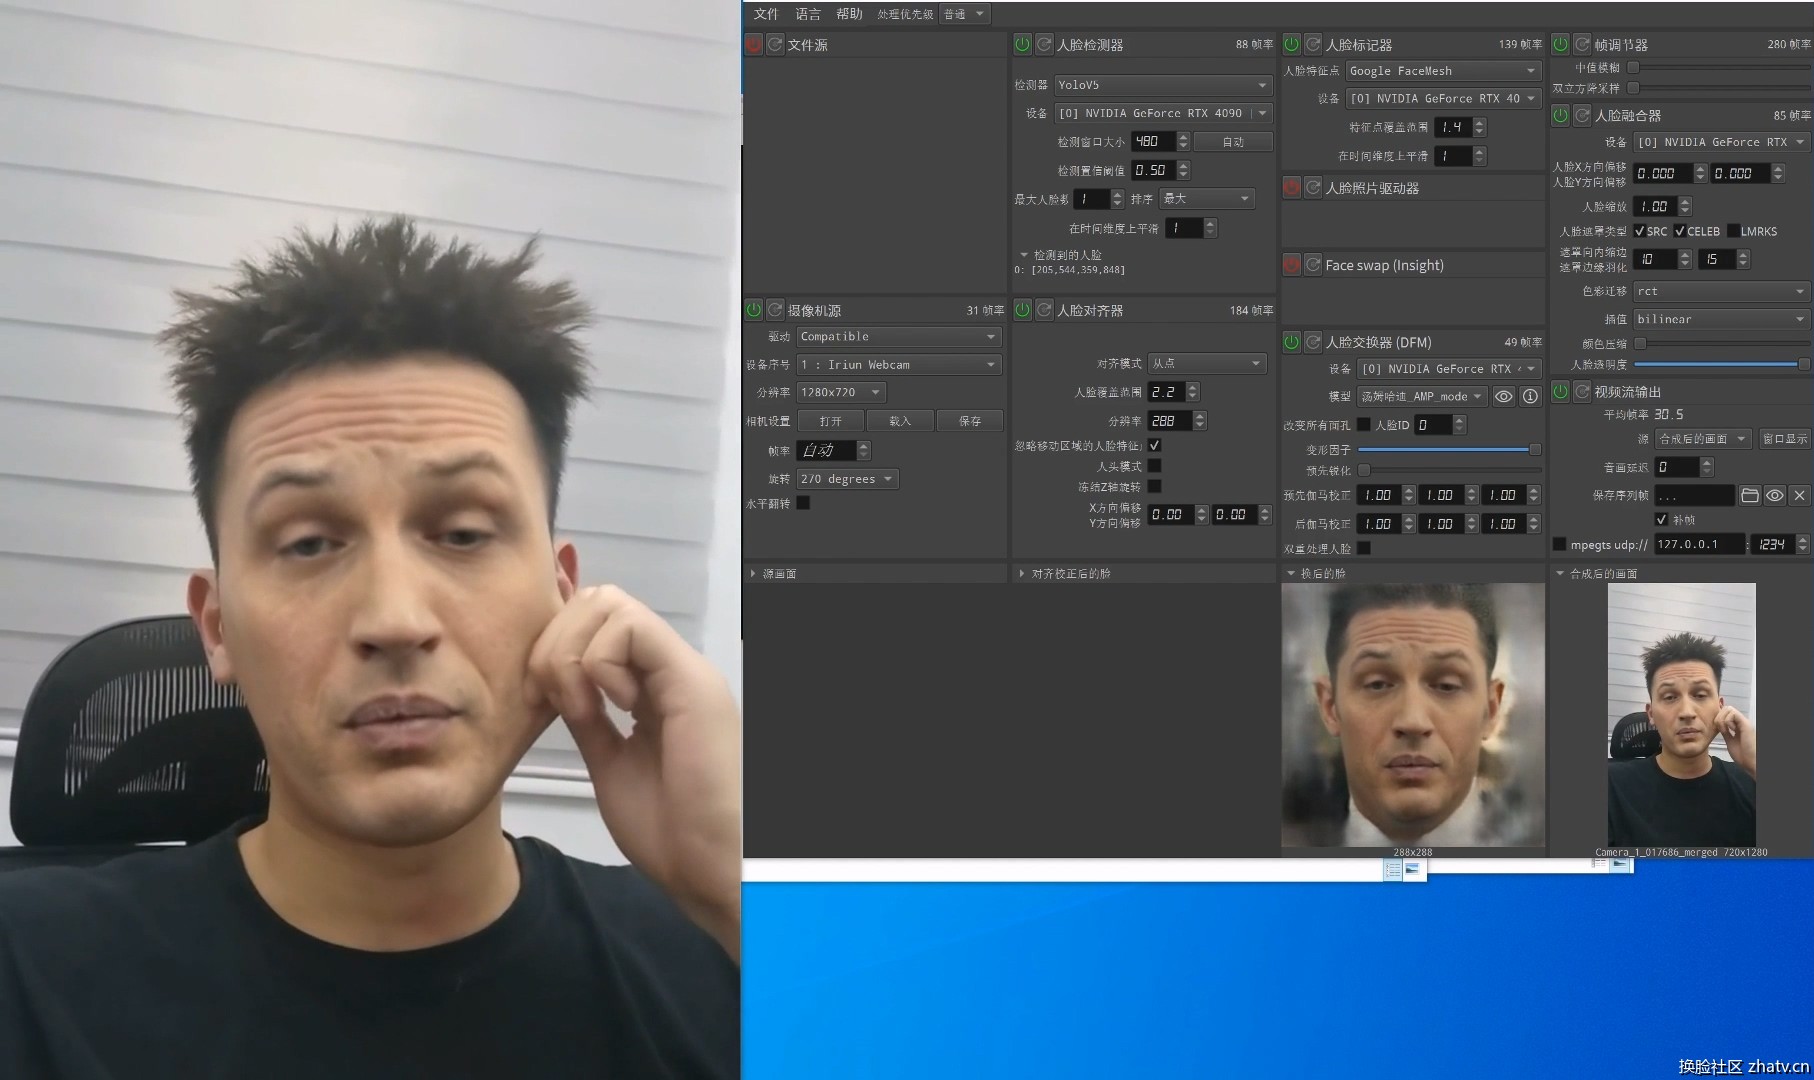
Task: Check the 人头模式 checkbox
Action: (x=1154, y=466)
